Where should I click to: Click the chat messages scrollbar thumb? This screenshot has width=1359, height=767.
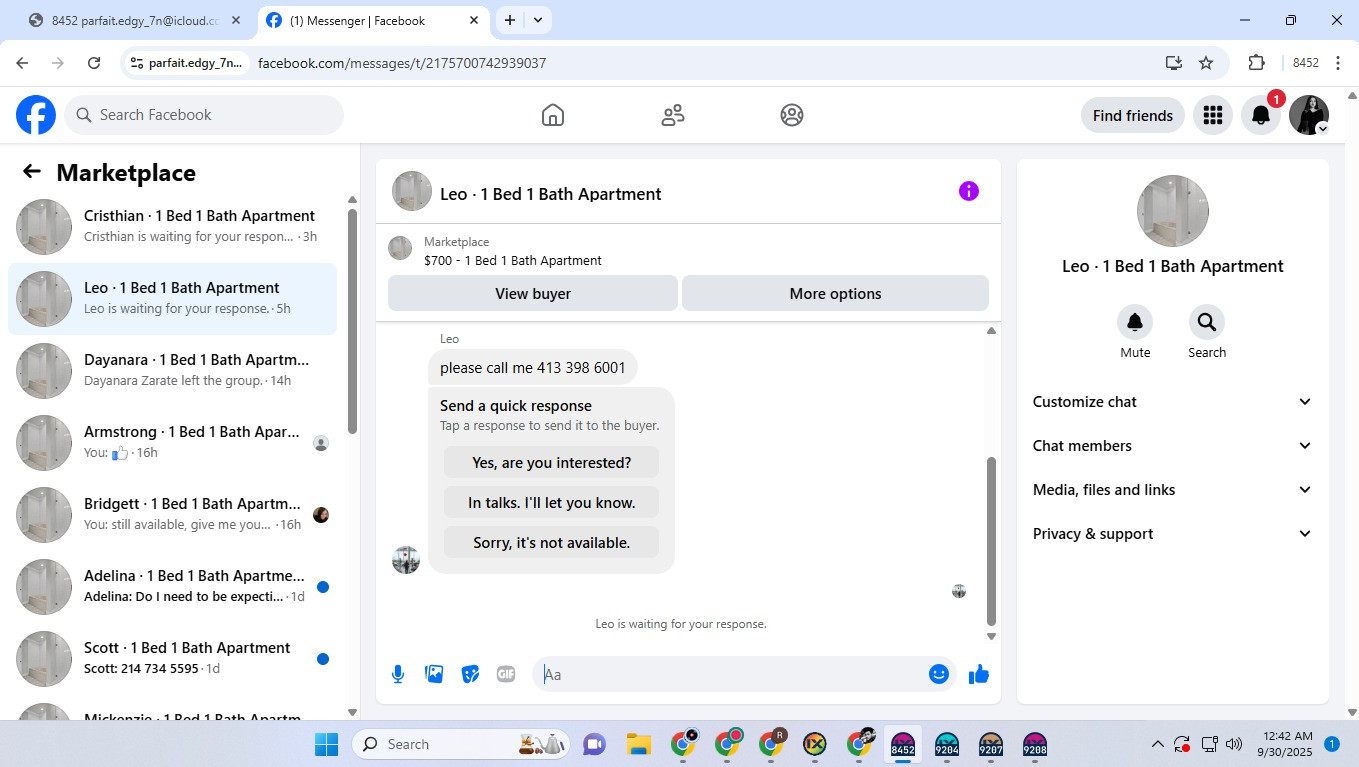click(991, 540)
